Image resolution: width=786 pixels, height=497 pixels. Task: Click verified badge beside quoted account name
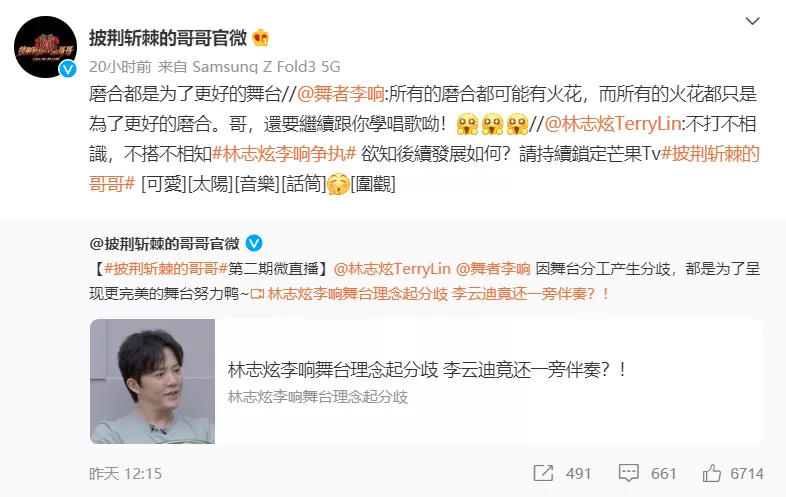tap(254, 243)
